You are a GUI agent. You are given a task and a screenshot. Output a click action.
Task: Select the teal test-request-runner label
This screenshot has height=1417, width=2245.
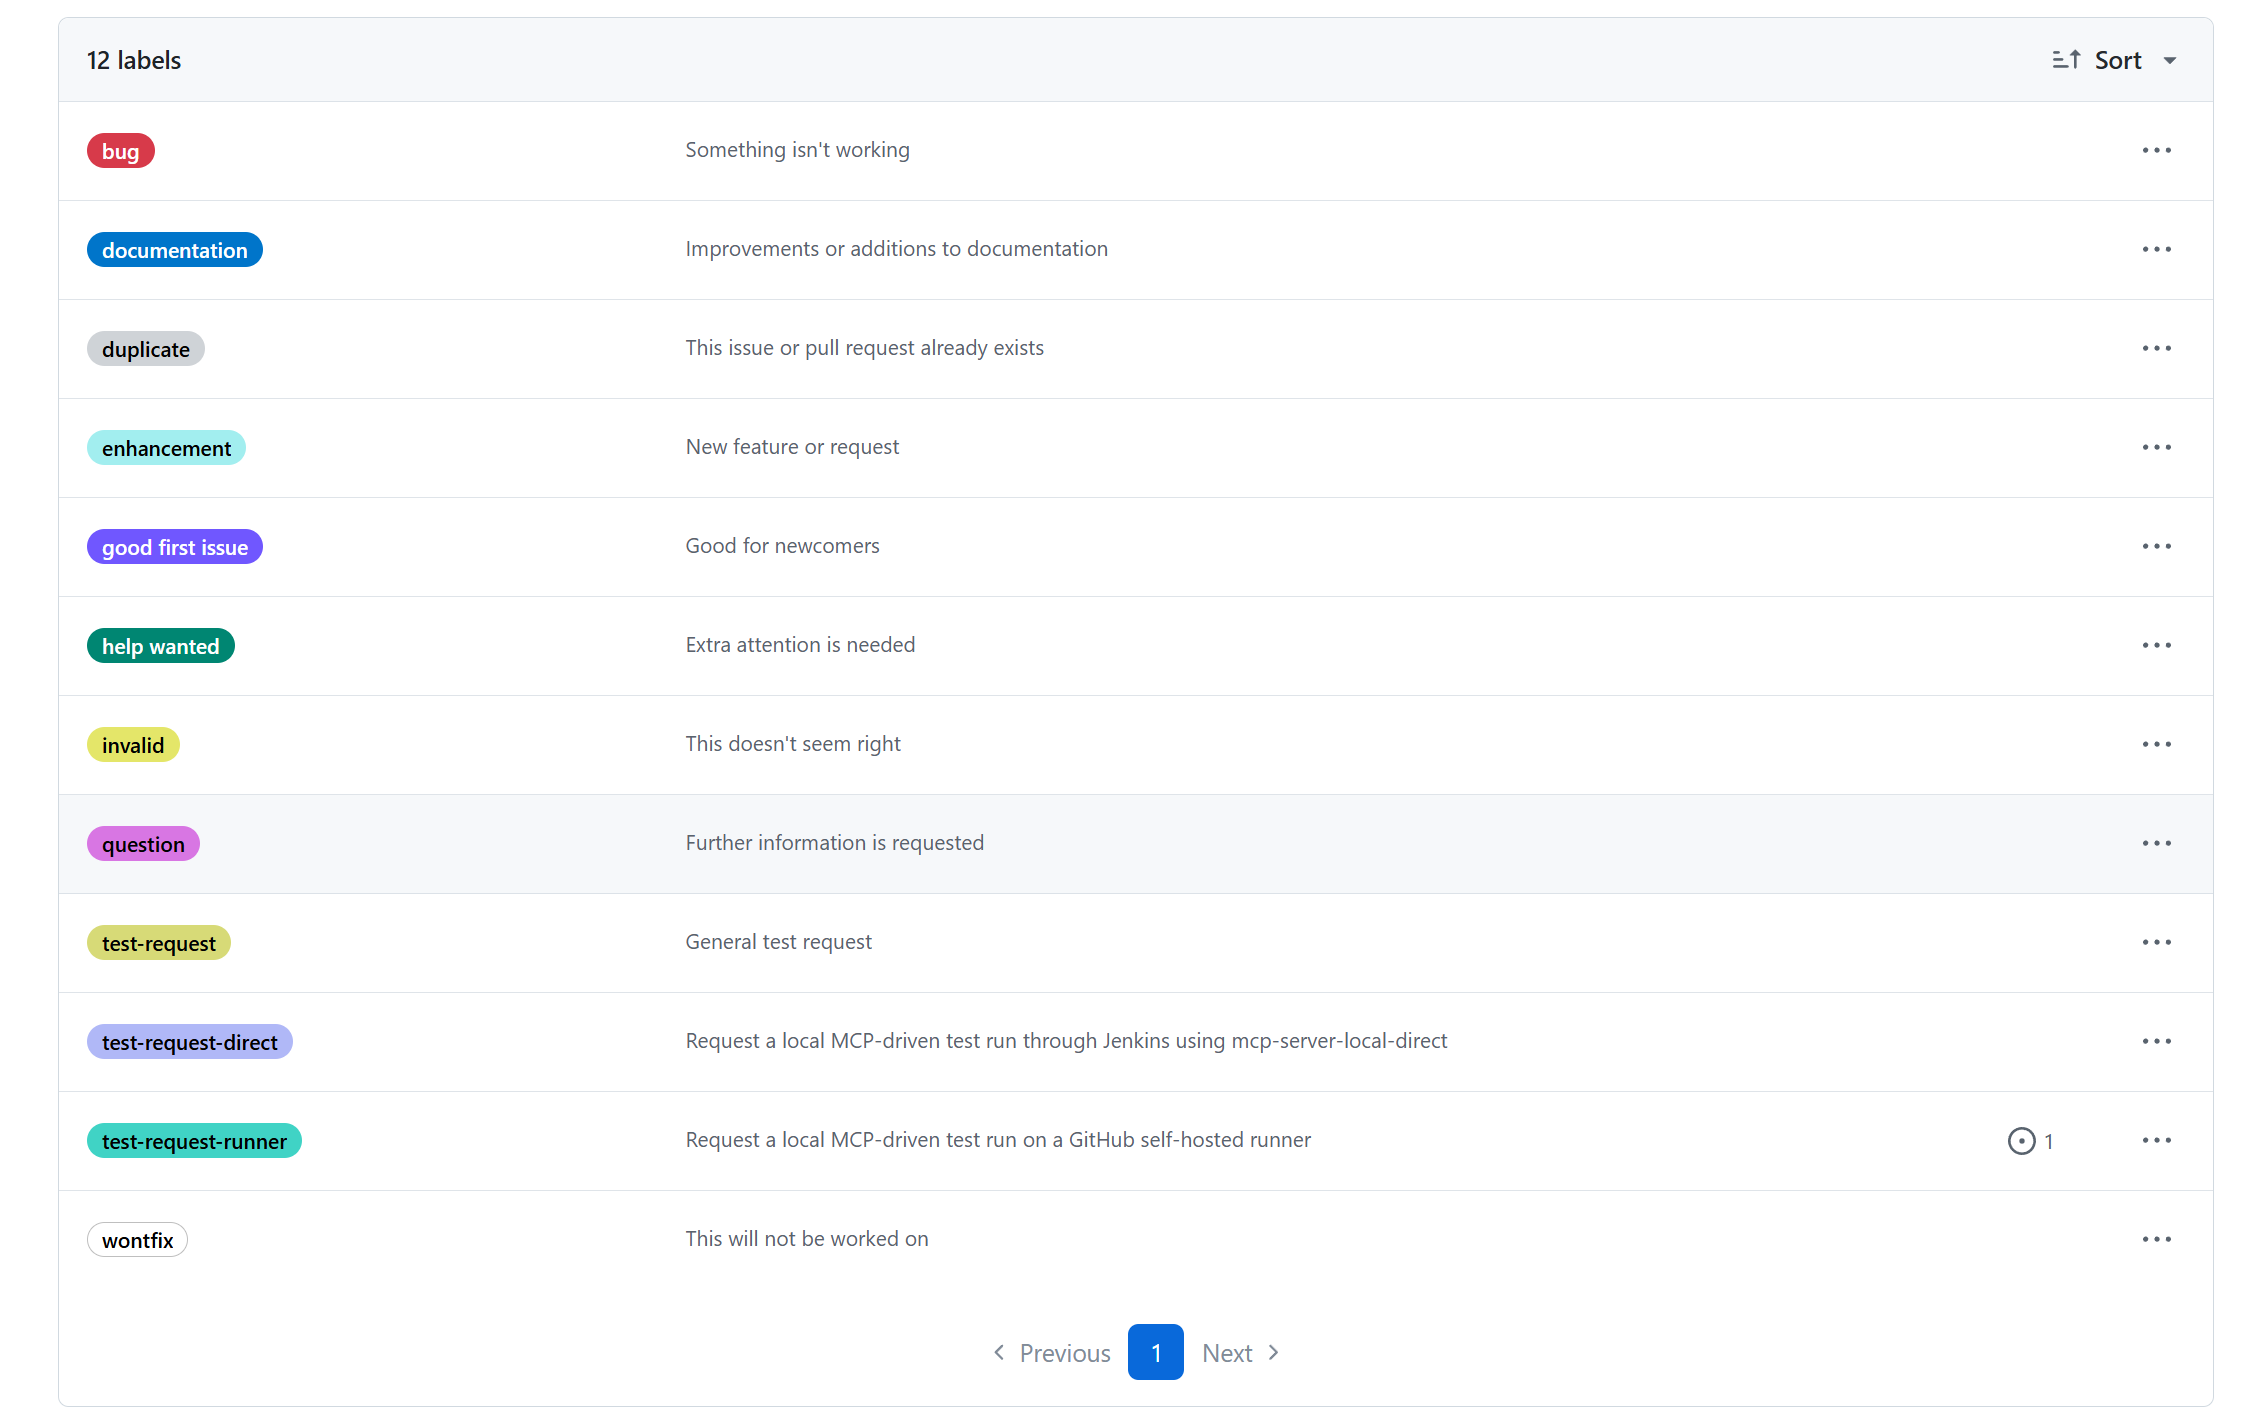point(194,1141)
